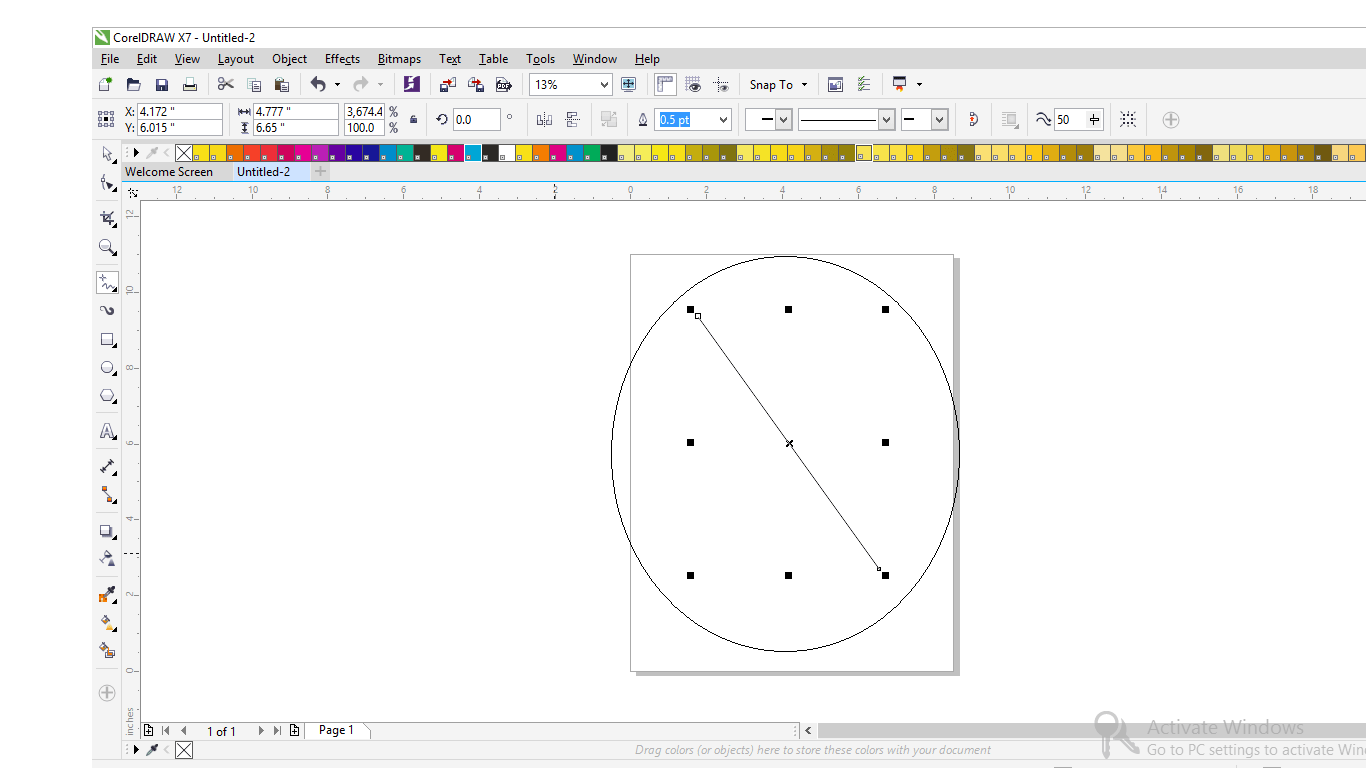Select the Pick tool
The height and width of the screenshot is (768, 1366).
(107, 154)
